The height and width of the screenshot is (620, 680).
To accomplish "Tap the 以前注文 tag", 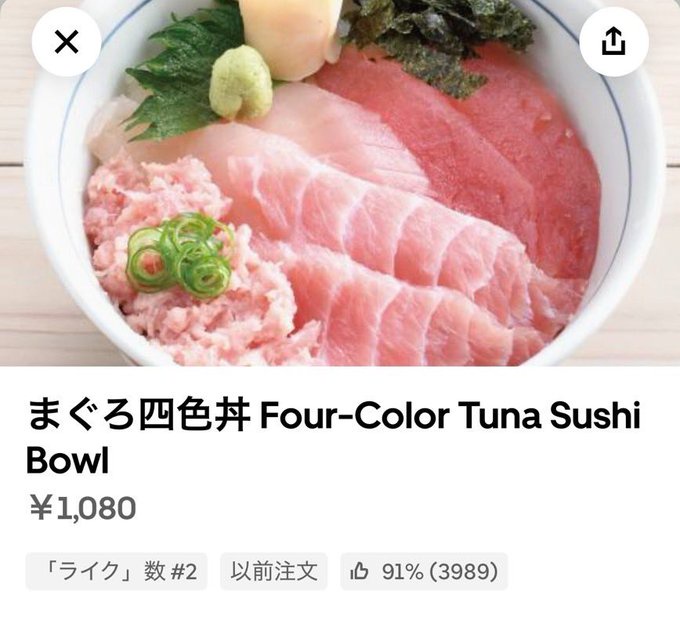I will [x=274, y=571].
